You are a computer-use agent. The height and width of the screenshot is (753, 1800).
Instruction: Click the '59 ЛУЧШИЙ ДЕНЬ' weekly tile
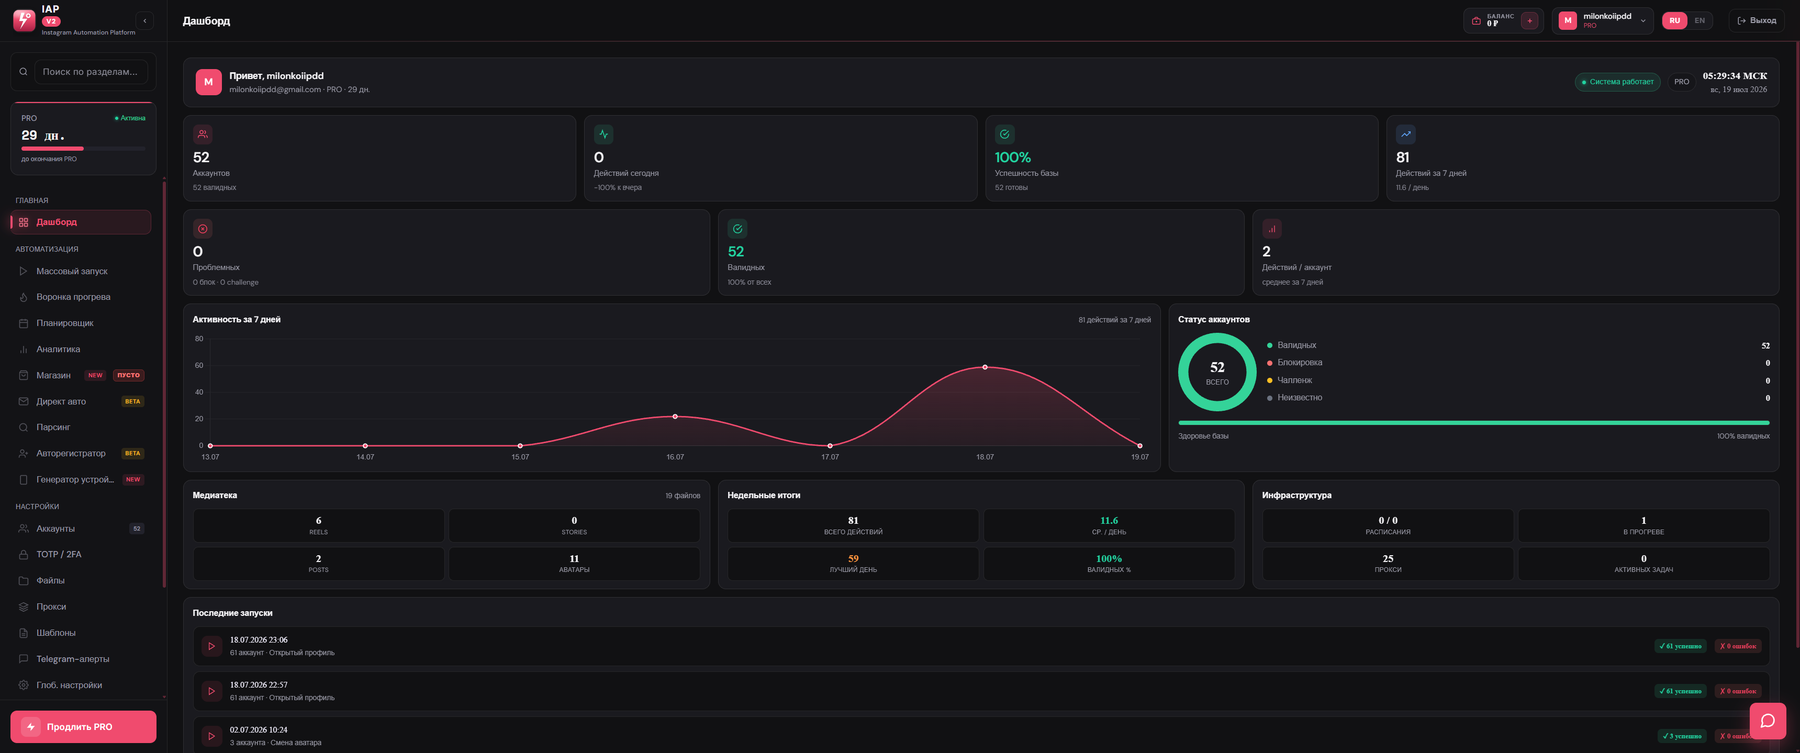853,563
